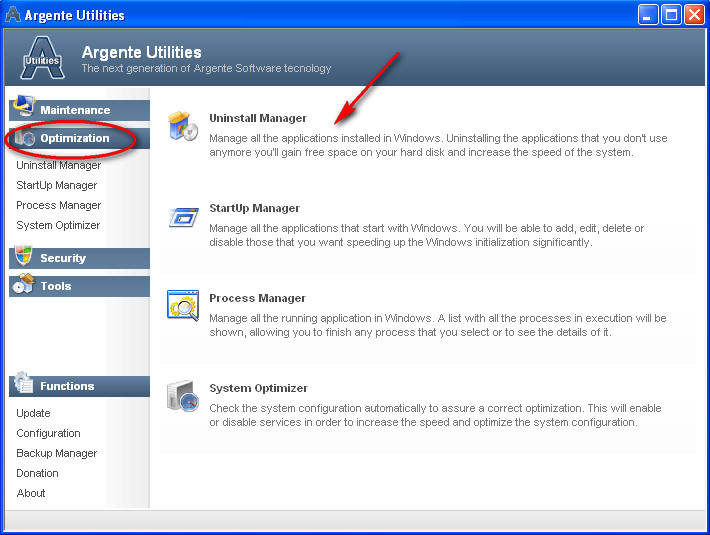Click the Maintenance computer icon in sidebar

(24, 105)
